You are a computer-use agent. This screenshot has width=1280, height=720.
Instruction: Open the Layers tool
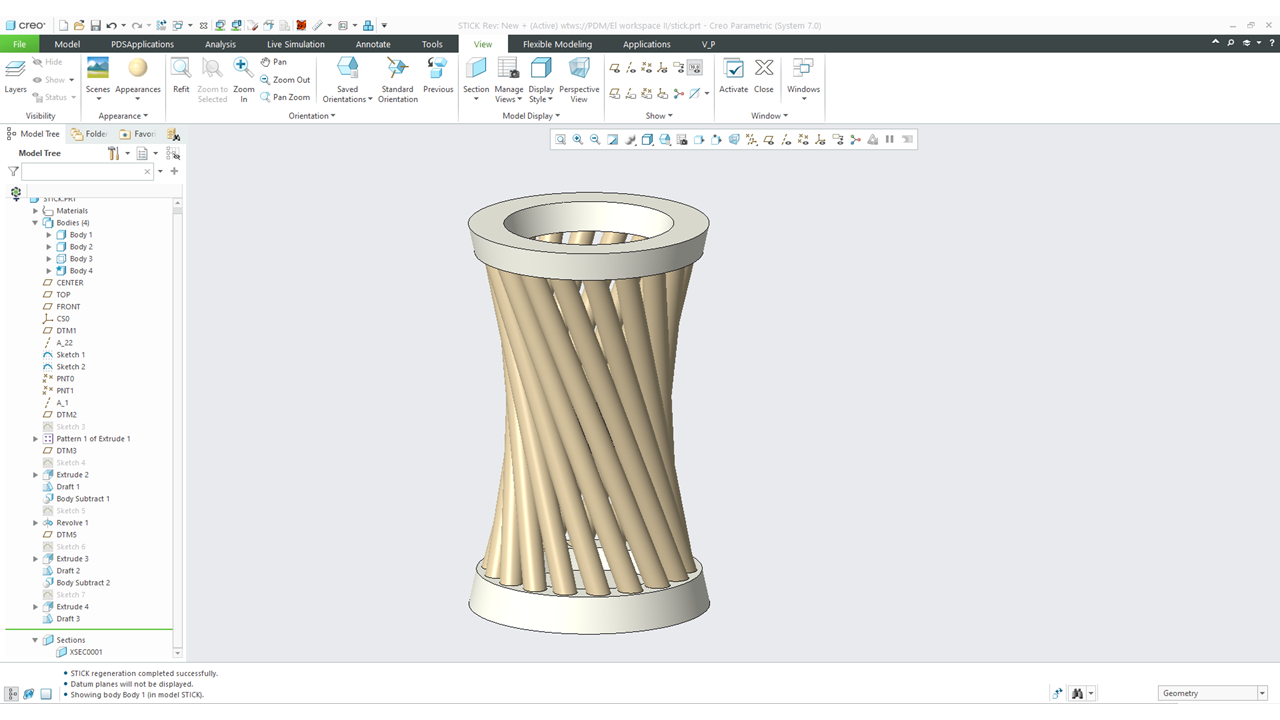(x=16, y=77)
